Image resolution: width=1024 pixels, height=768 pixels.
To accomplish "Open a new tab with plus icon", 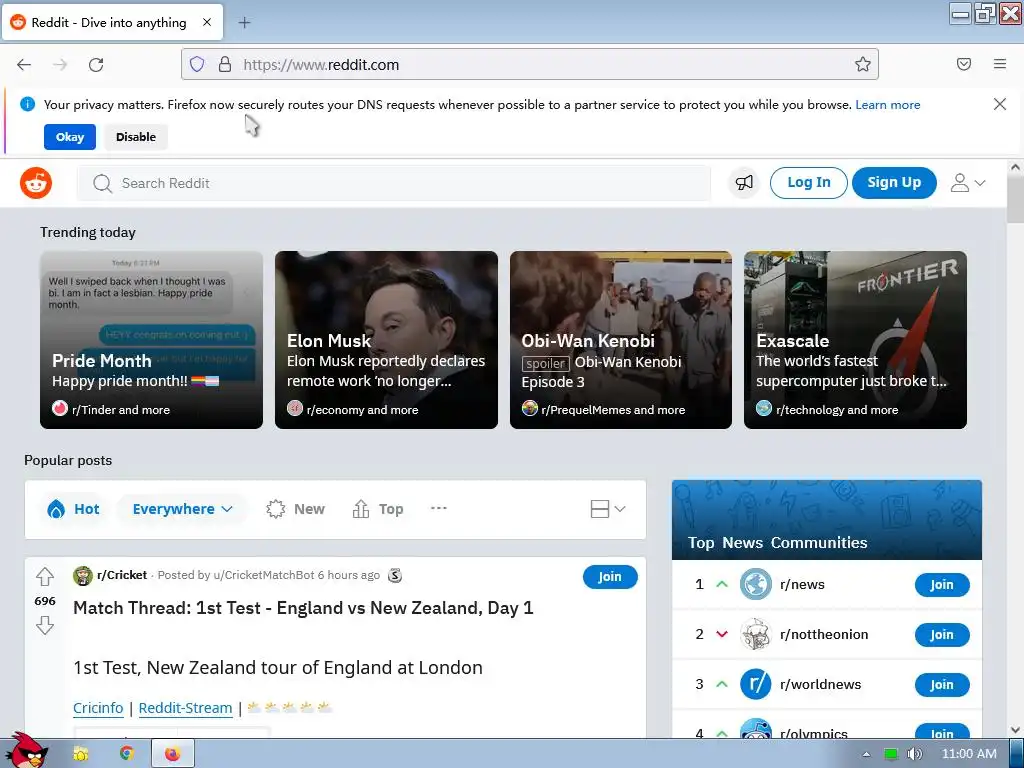I will tap(244, 23).
